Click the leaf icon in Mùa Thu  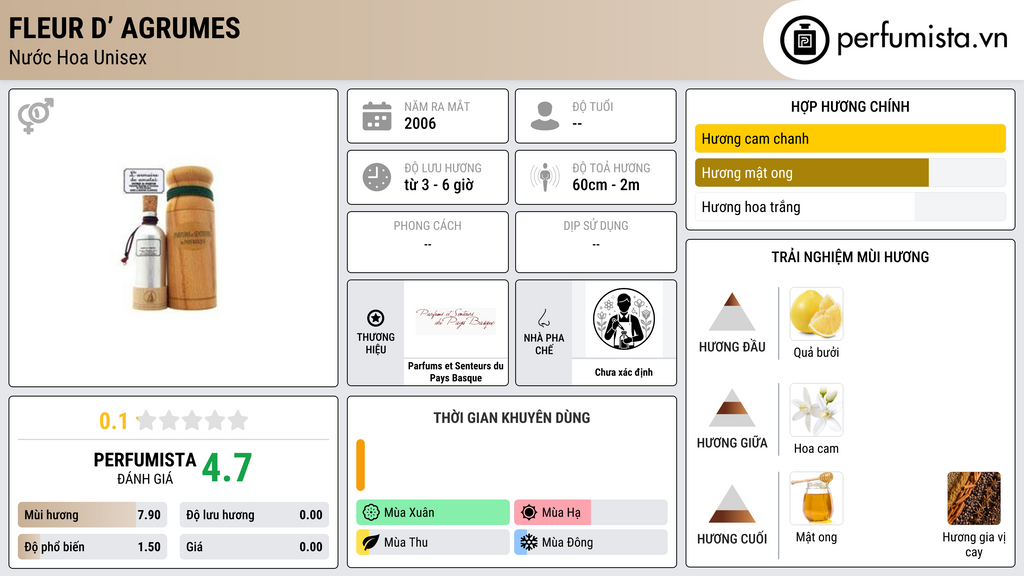371,542
